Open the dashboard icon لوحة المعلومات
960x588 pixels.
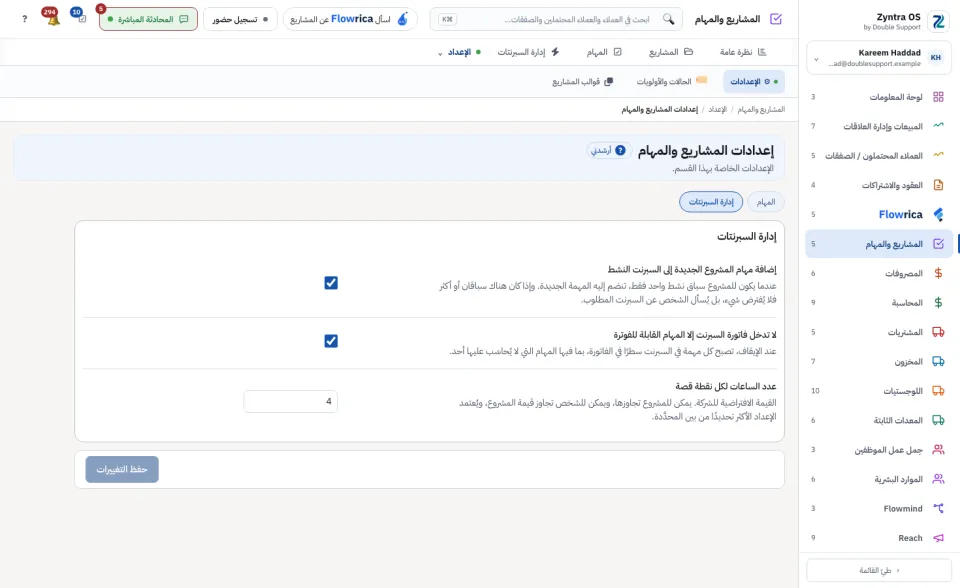click(x=938, y=97)
